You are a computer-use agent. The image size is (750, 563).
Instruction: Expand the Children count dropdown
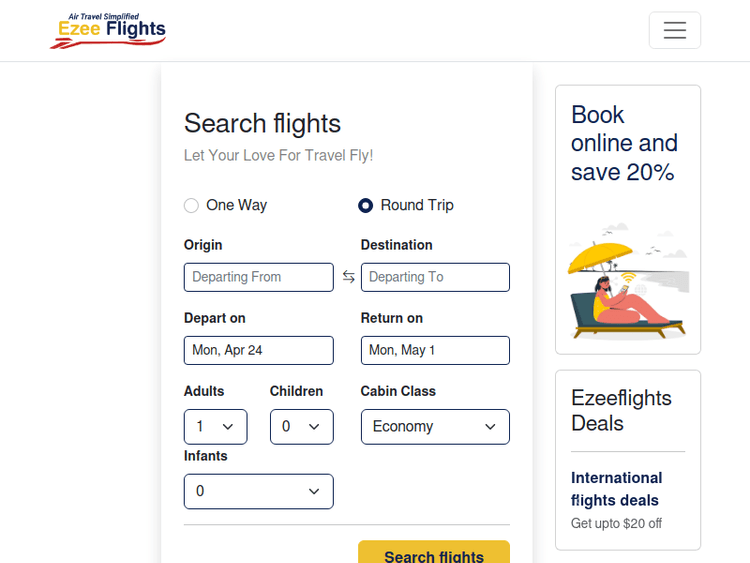(301, 427)
